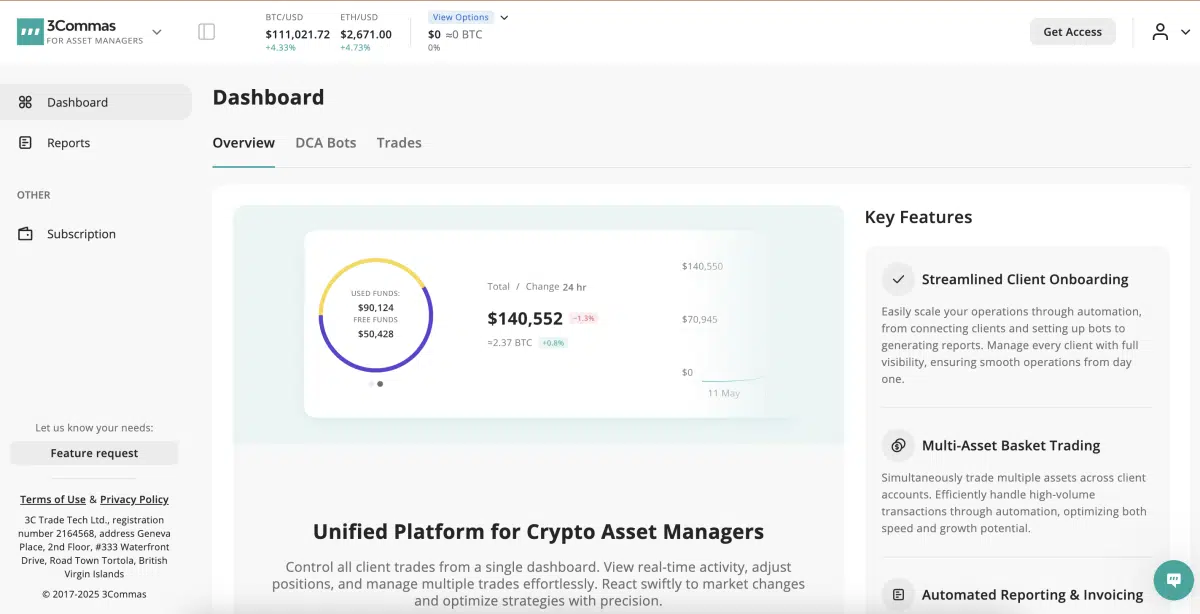Switch to the DCA Bots tab
Image resolution: width=1200 pixels, height=614 pixels.
tap(325, 143)
